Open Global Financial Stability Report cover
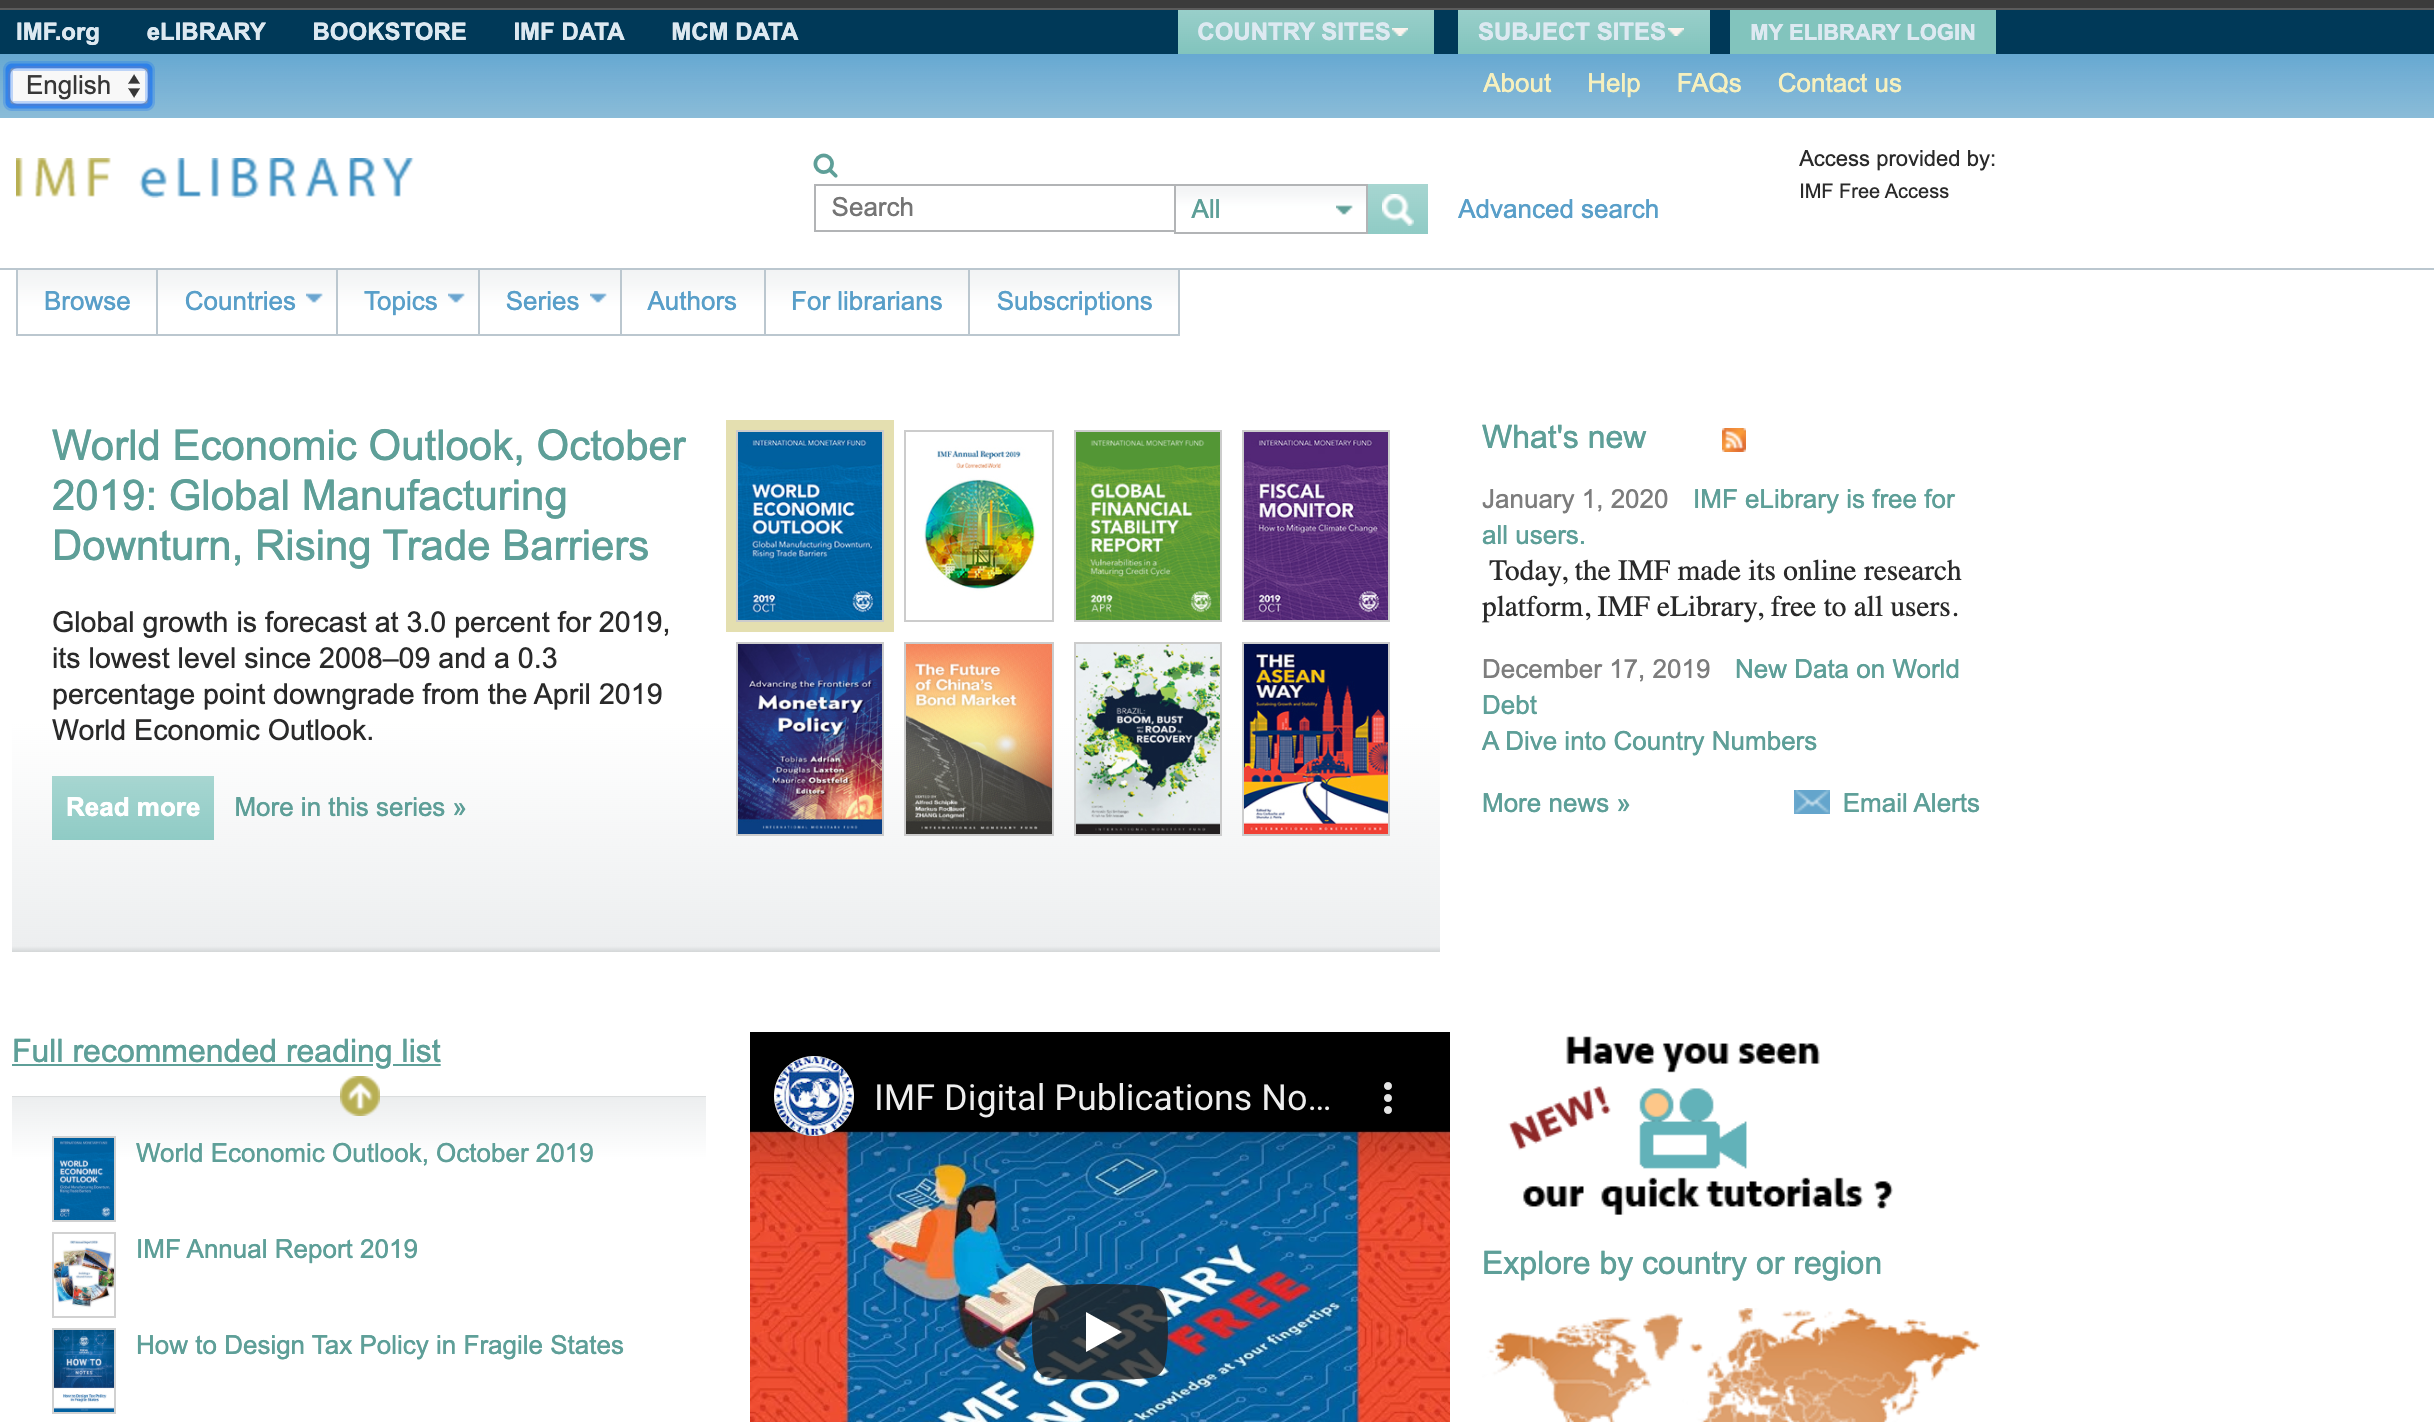This screenshot has width=2434, height=1422. tap(1148, 526)
